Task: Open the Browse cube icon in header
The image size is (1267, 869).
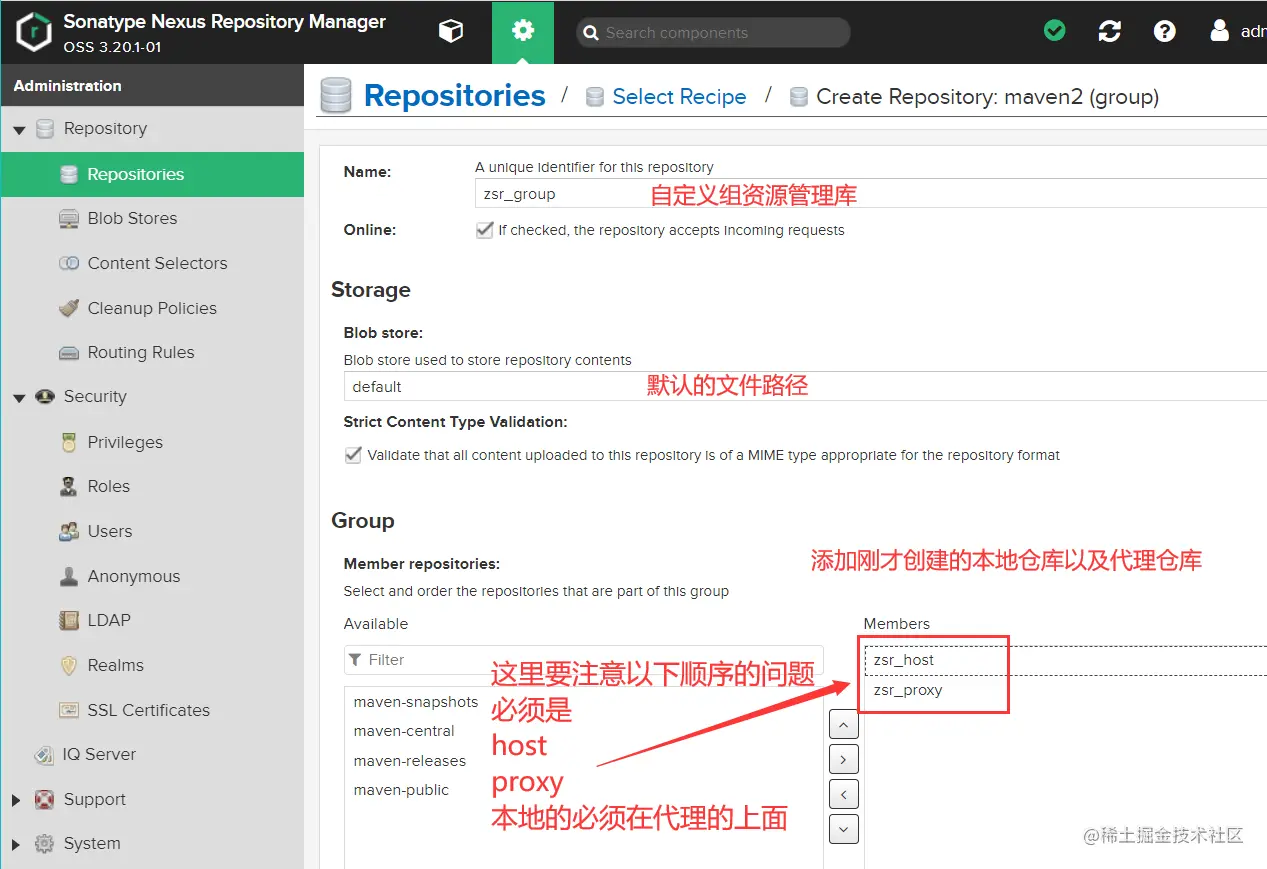Action: (x=451, y=32)
